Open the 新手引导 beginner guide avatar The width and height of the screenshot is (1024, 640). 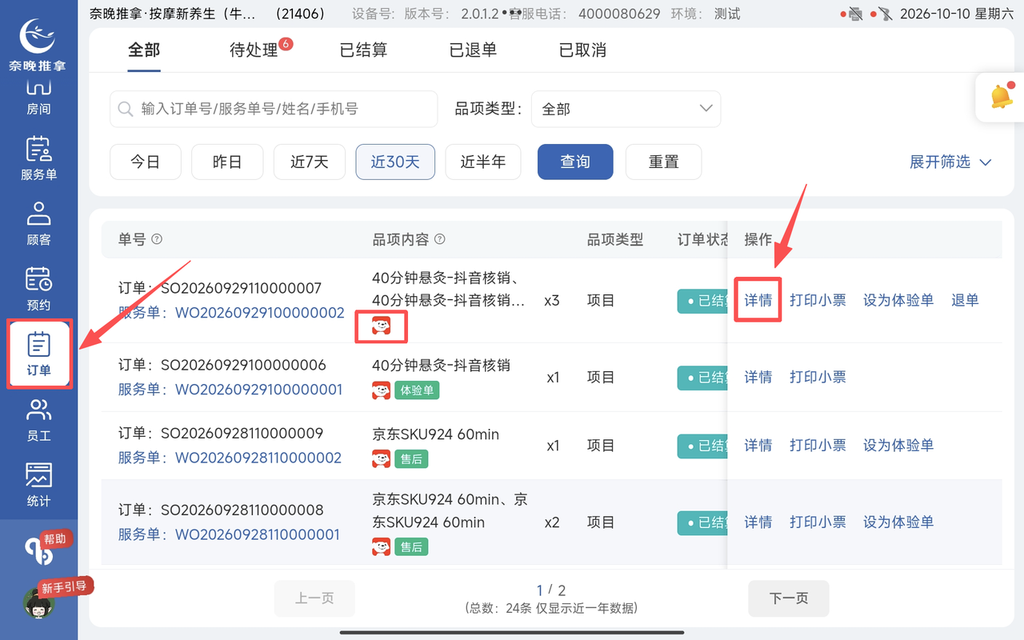pos(40,601)
